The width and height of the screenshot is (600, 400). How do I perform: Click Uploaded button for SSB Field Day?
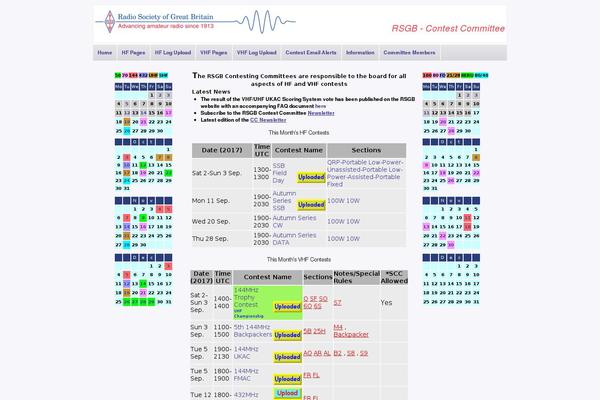(x=311, y=178)
